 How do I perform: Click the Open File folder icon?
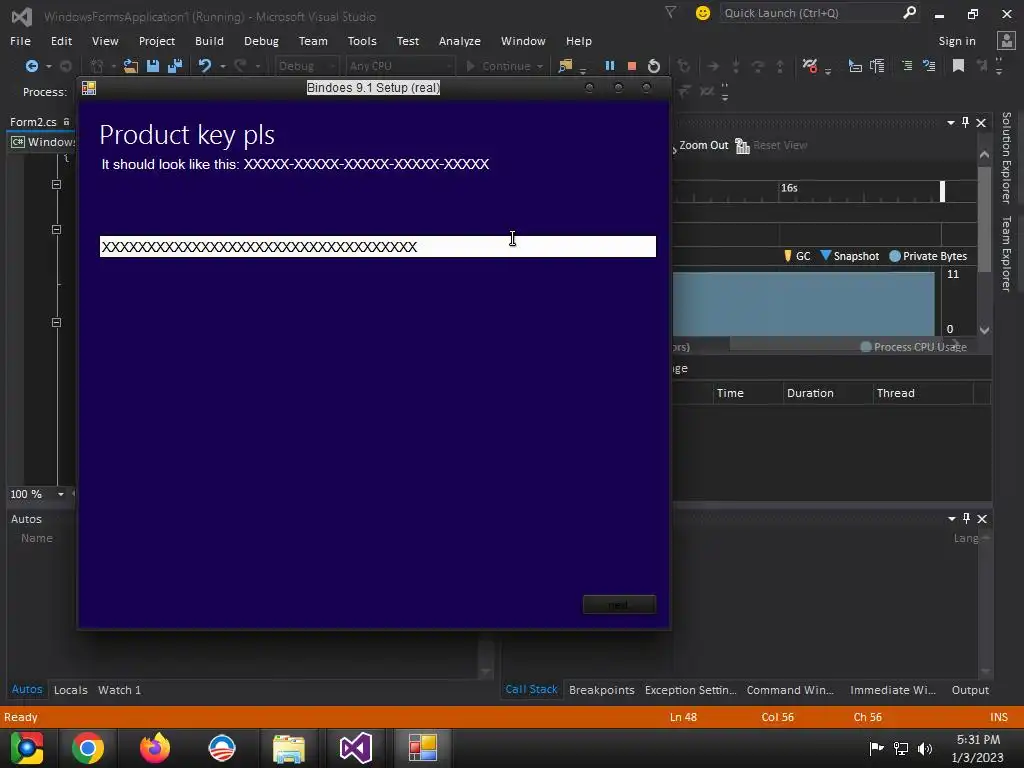131,66
